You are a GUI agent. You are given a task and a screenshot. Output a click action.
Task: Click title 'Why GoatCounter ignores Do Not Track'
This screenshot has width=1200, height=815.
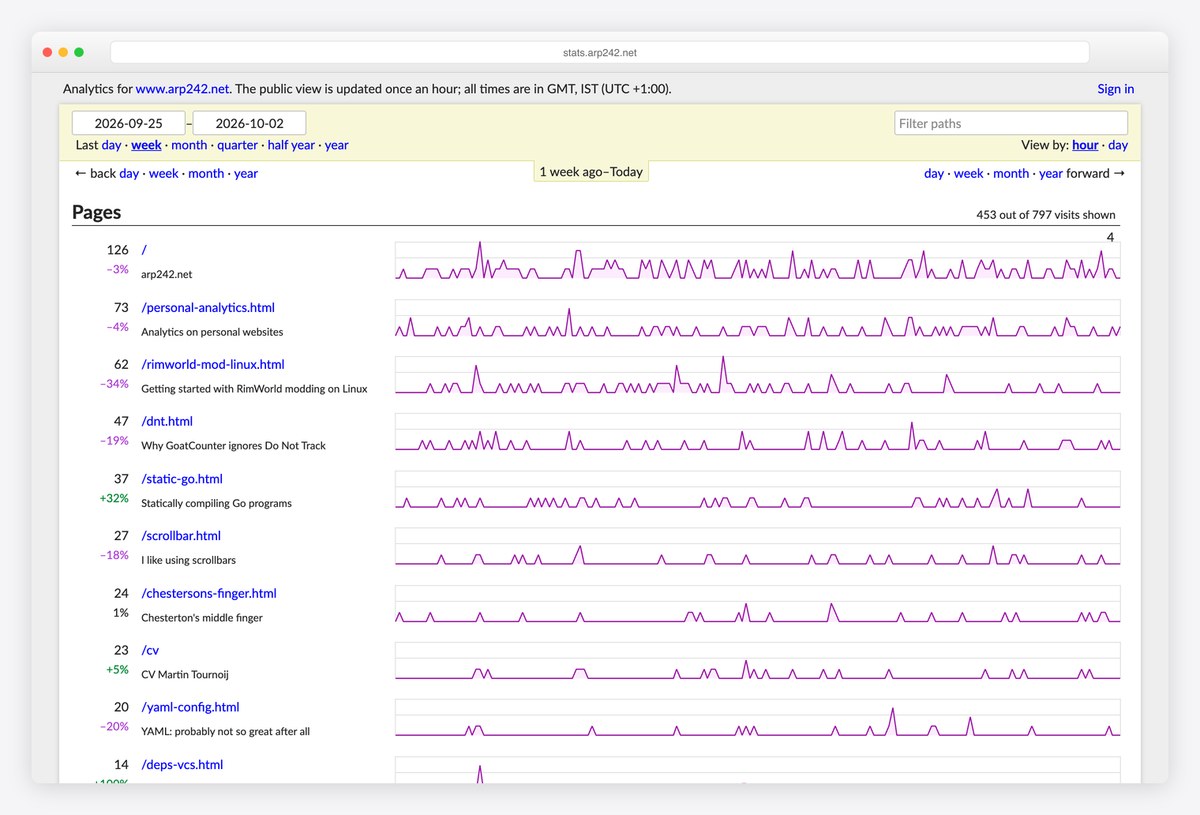tap(233, 446)
